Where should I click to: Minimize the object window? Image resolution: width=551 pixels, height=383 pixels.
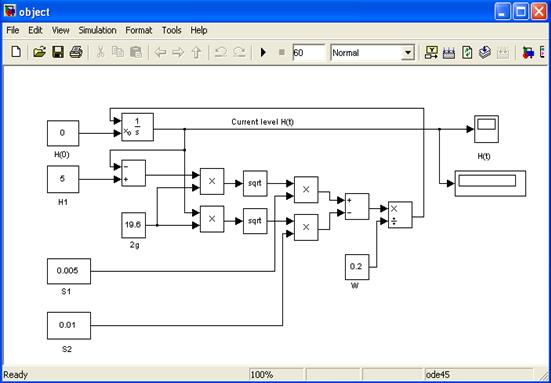pyautogui.click(x=503, y=13)
